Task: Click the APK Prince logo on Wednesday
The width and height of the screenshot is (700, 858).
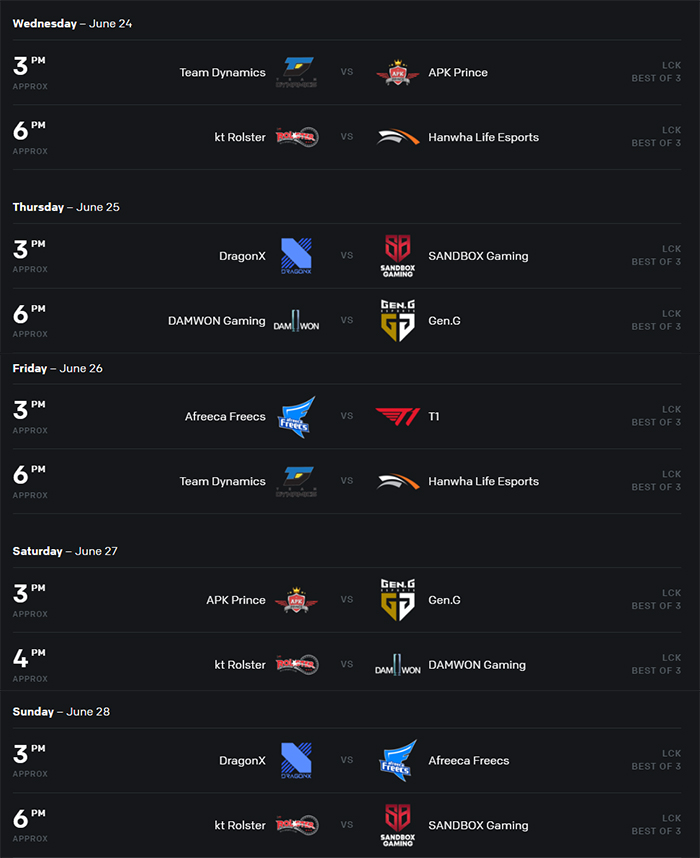Action: pyautogui.click(x=398, y=72)
